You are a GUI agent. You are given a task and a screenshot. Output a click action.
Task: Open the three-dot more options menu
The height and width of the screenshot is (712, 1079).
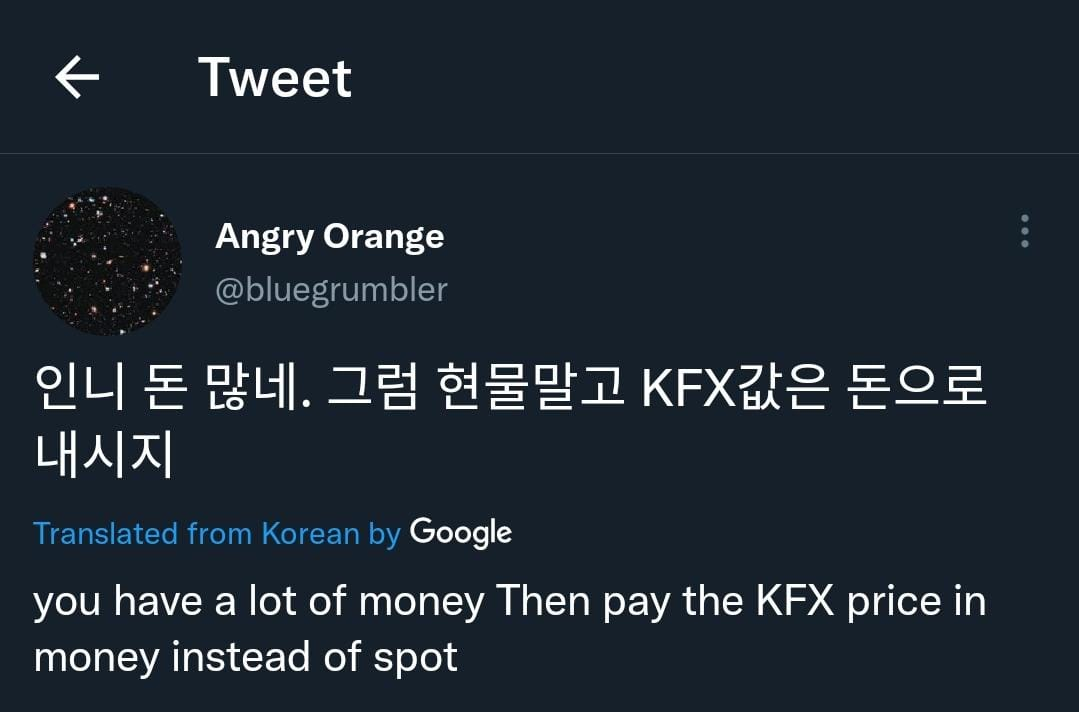[1024, 231]
